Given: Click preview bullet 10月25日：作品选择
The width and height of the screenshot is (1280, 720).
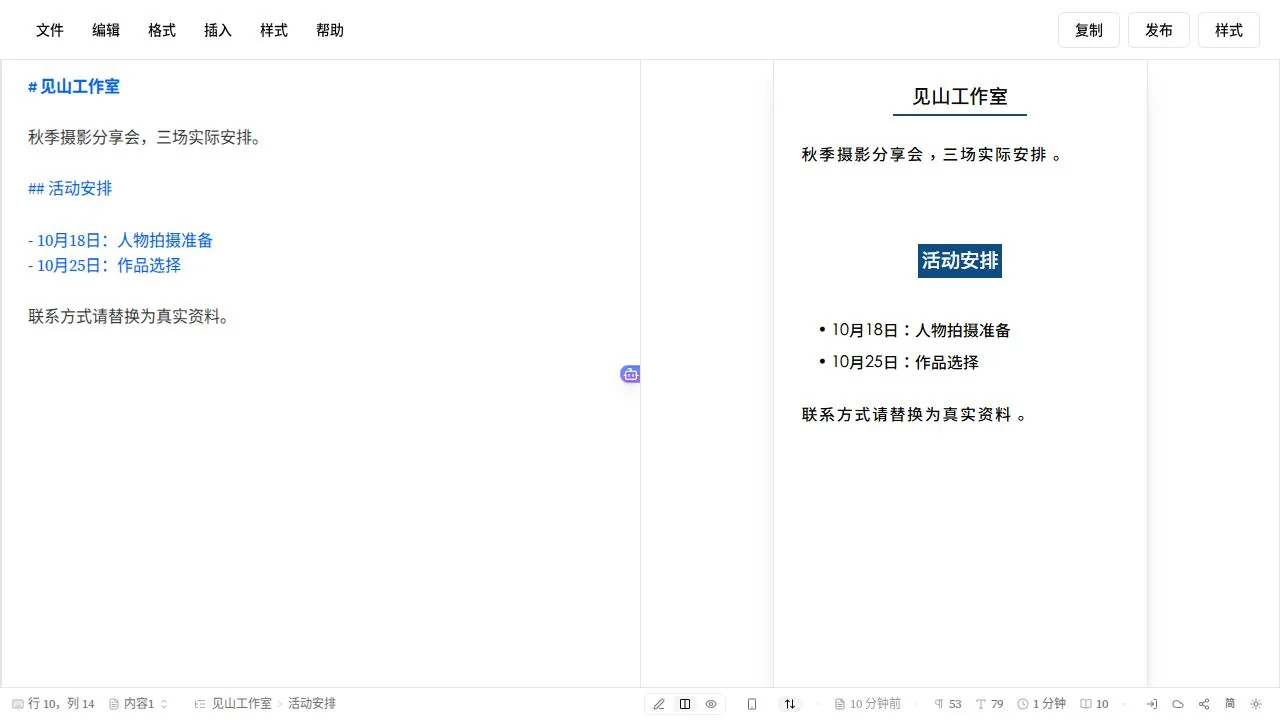Looking at the screenshot, I should pos(905,362).
